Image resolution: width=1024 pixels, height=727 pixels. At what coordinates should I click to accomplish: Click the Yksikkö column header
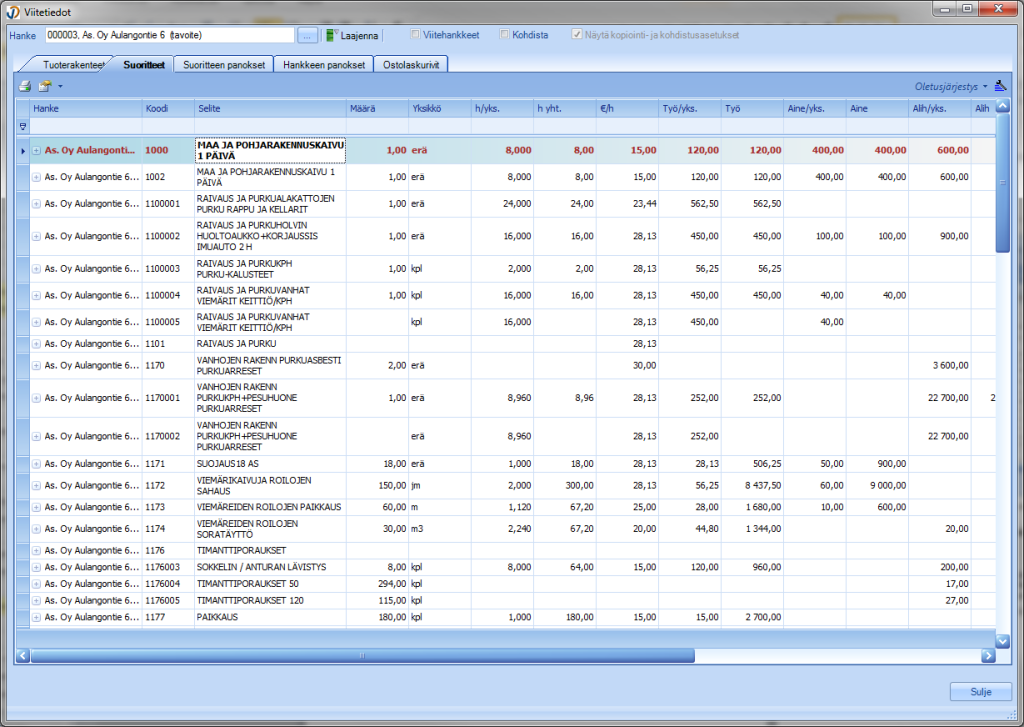click(440, 108)
